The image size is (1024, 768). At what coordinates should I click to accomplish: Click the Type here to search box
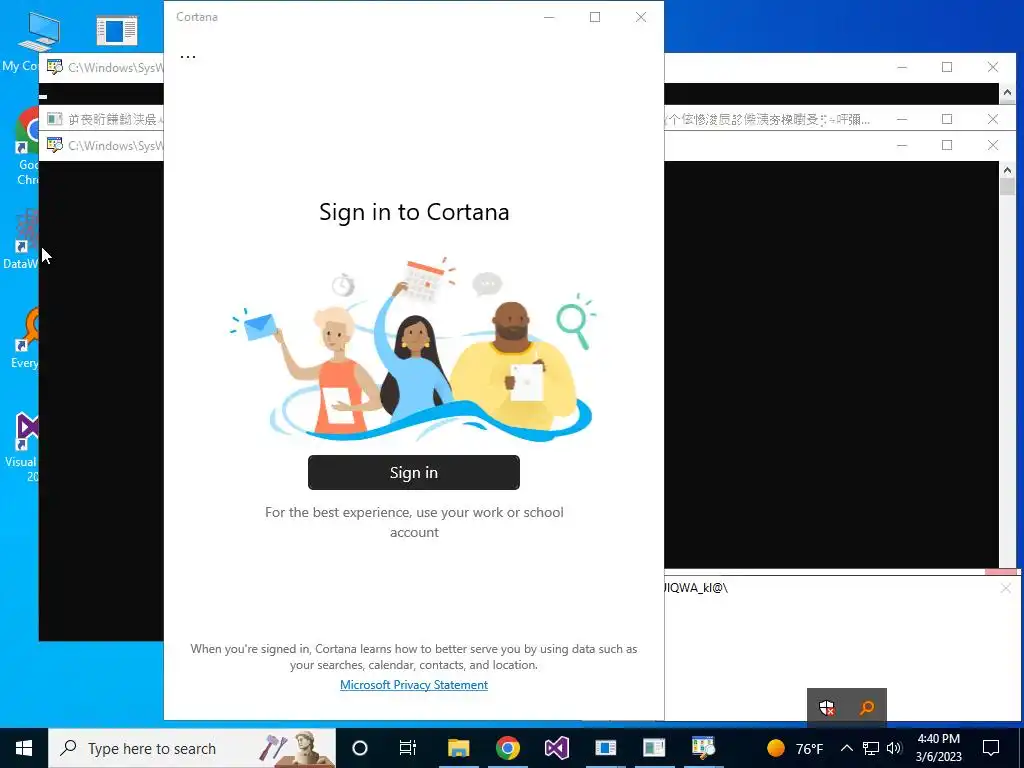[192, 748]
